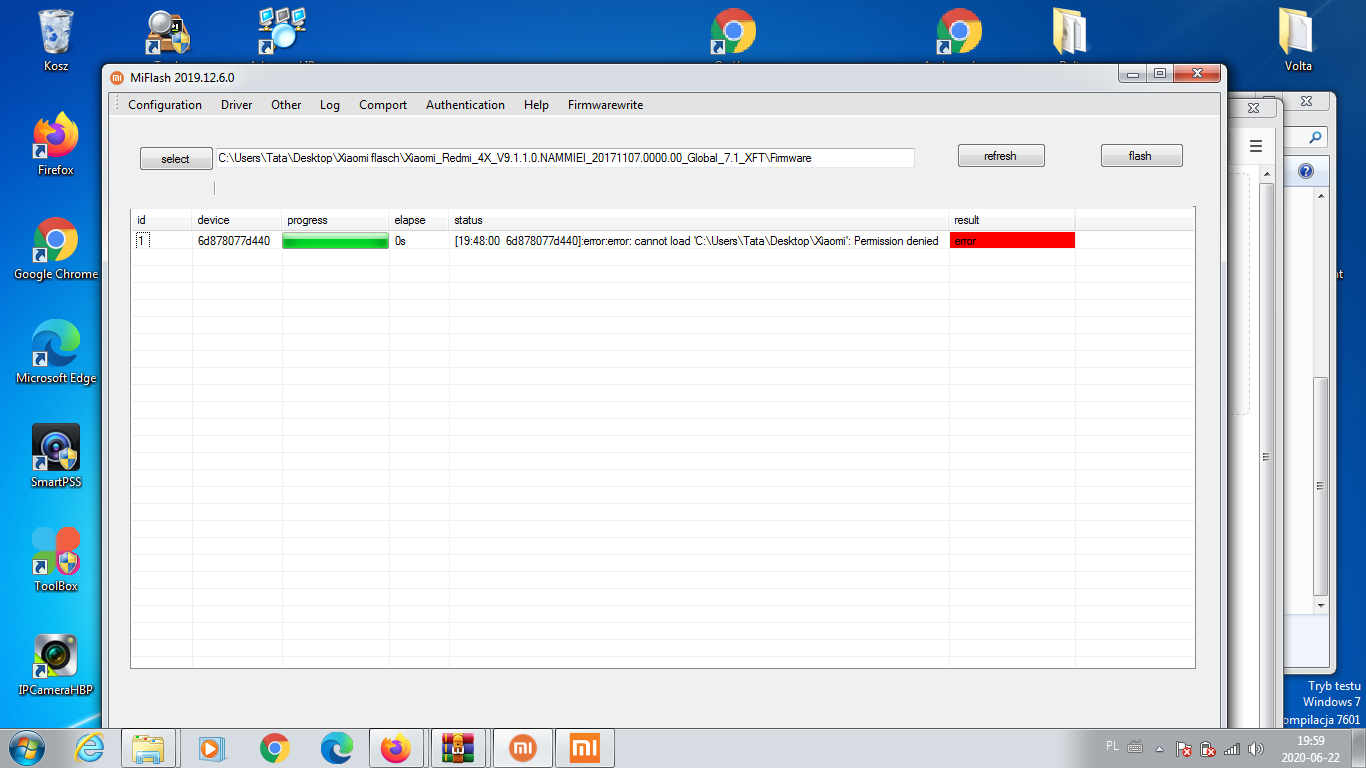Focus the firmware path input field
This screenshot has width=1366, height=768.
[565, 158]
